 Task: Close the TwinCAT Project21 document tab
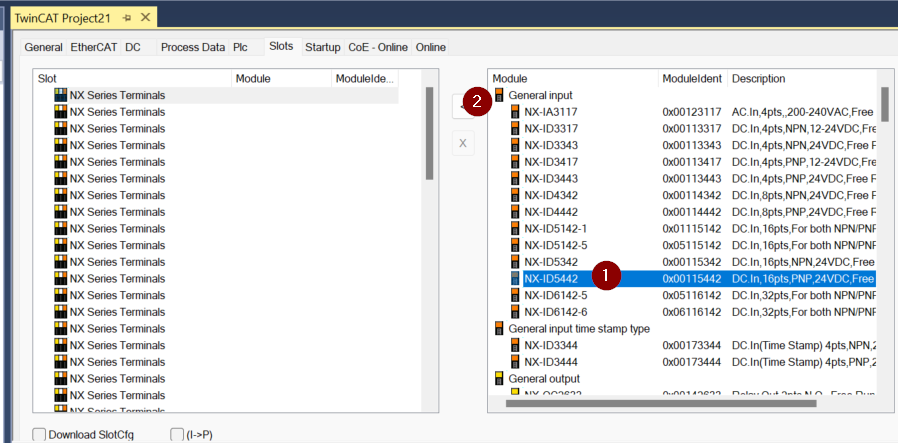145,18
